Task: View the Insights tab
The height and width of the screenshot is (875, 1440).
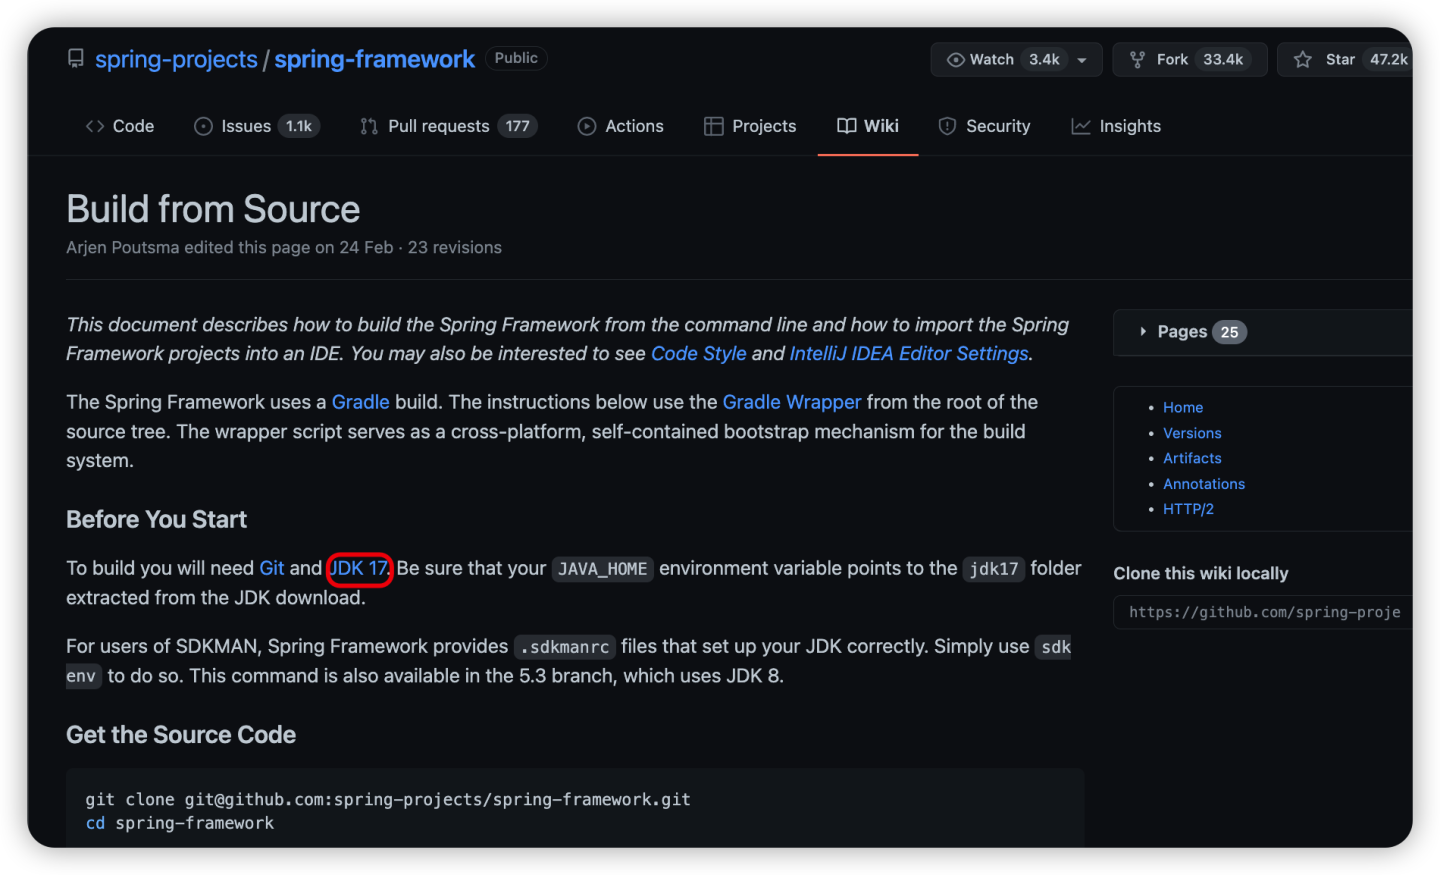Action: pyautogui.click(x=1116, y=126)
